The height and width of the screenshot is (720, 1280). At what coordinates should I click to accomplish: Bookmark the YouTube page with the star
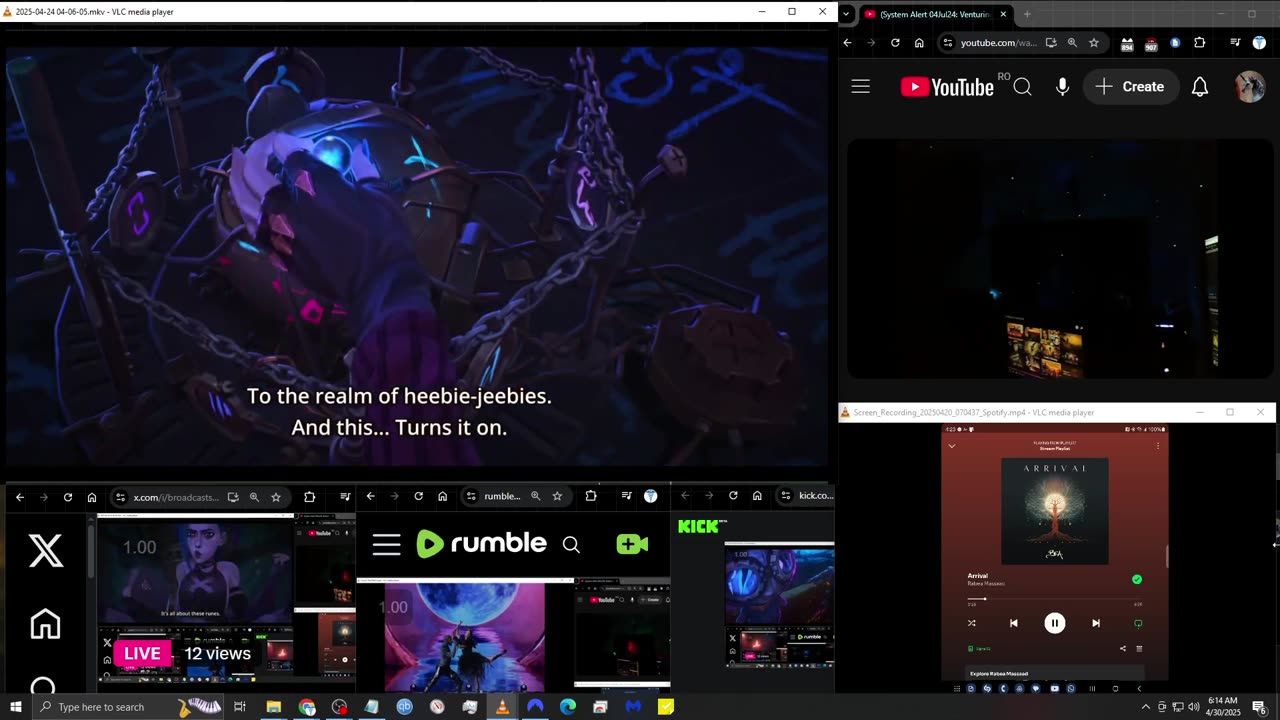1094,43
